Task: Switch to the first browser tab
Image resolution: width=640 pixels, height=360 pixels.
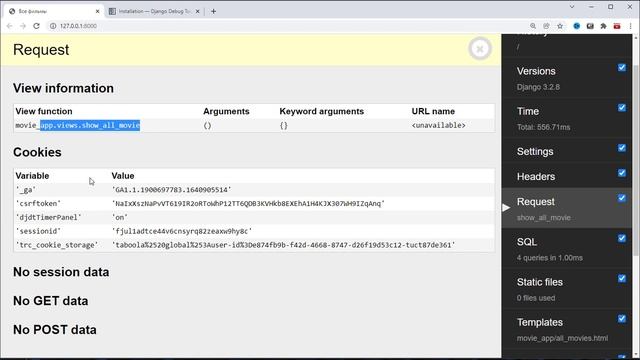Action: point(53,11)
